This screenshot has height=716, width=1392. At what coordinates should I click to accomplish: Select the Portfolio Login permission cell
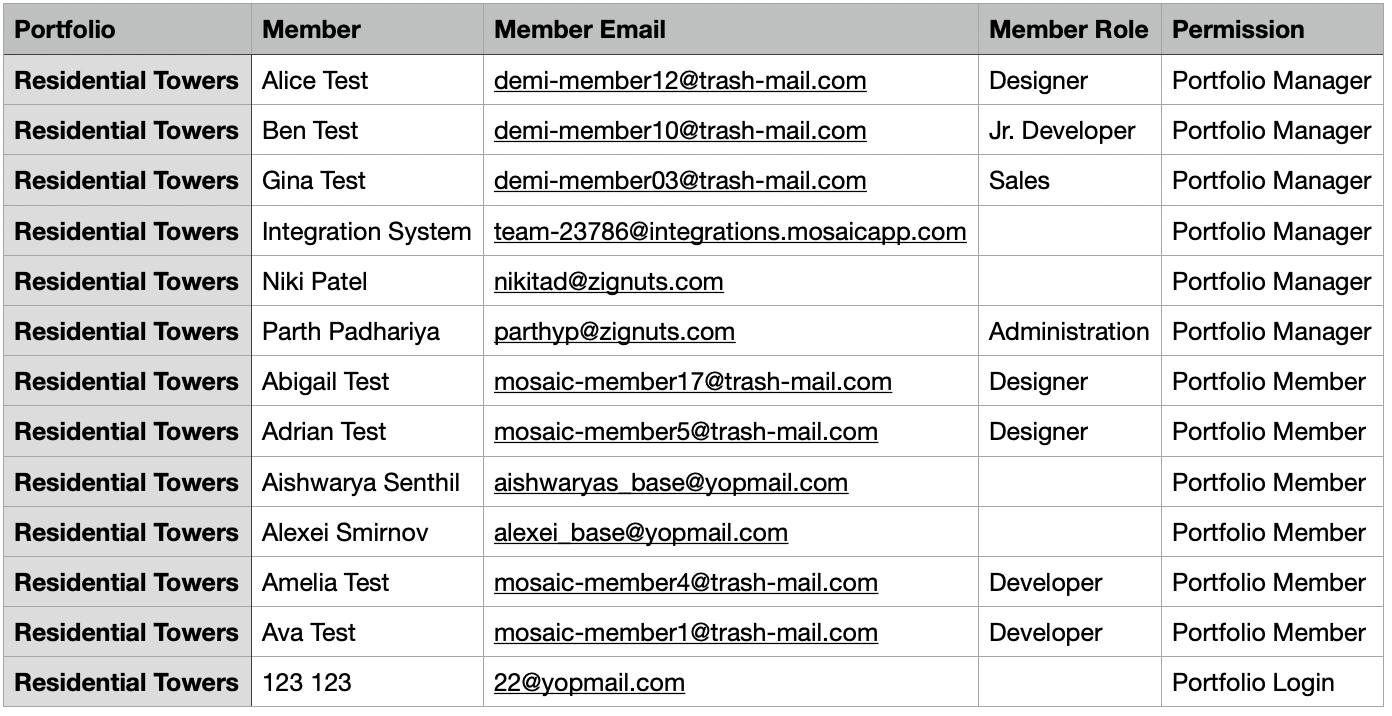[1272, 682]
